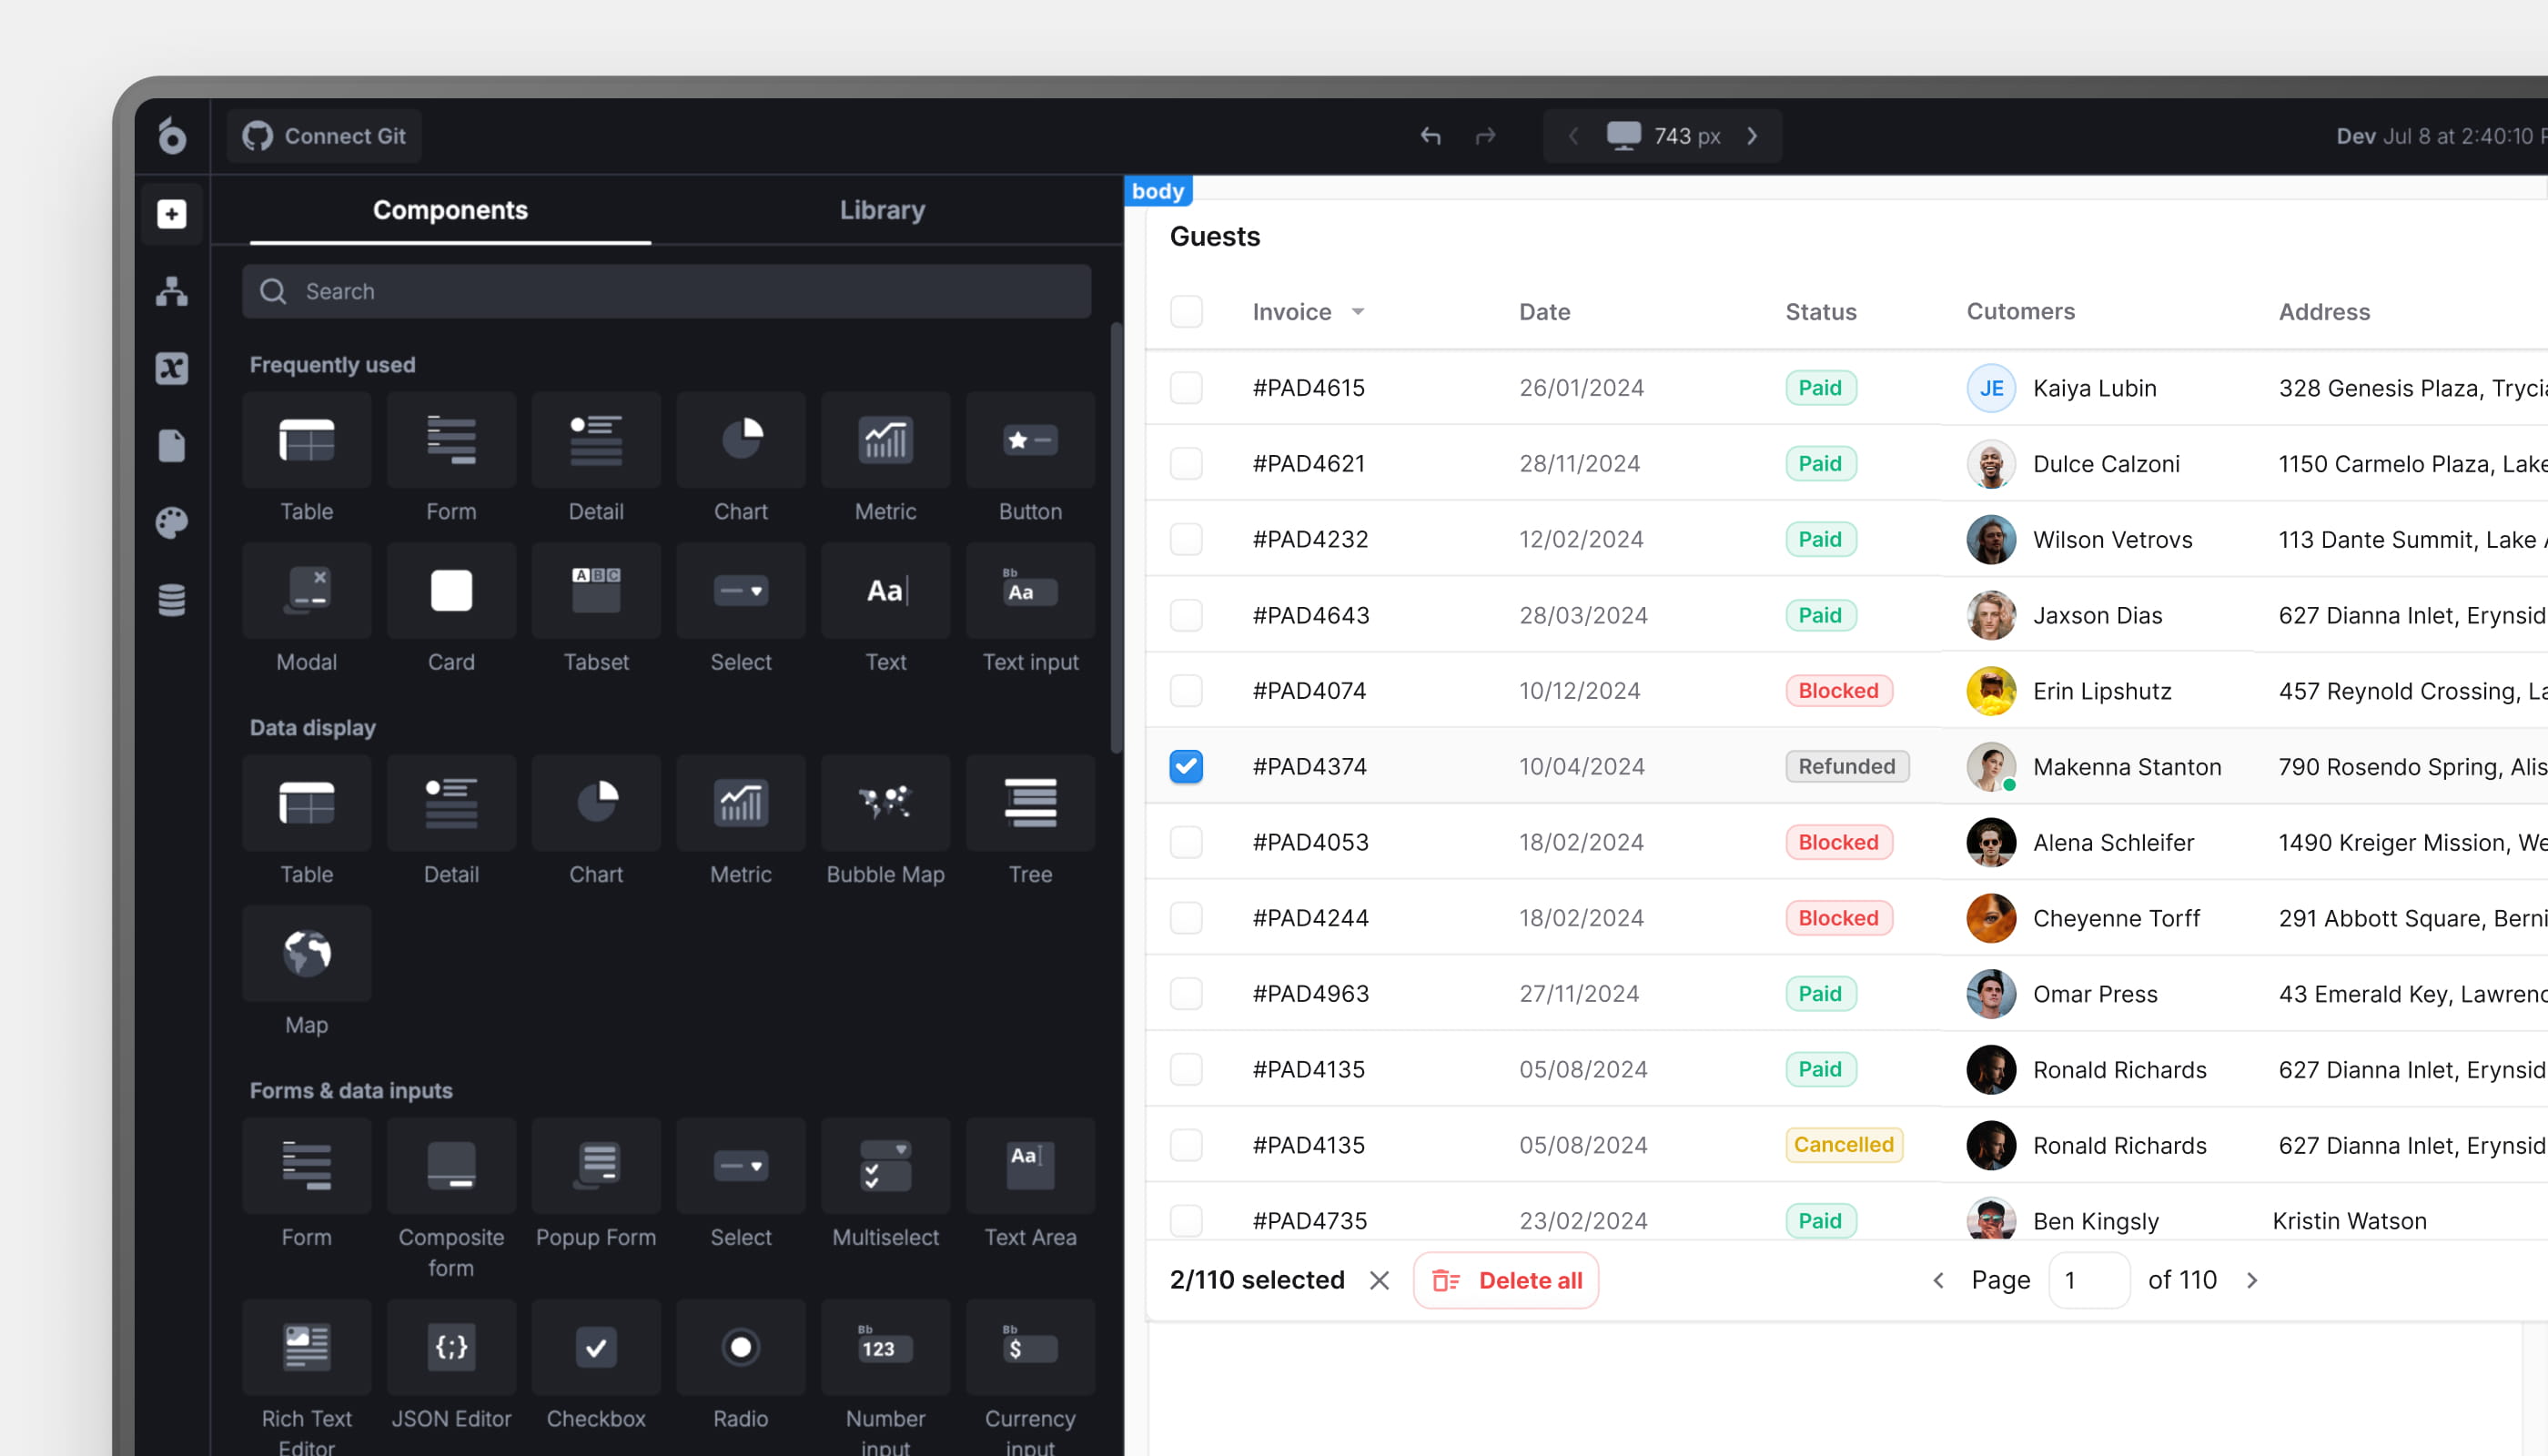Click the Delete all button
The width and height of the screenshot is (2548, 1456).
coord(1506,1280)
